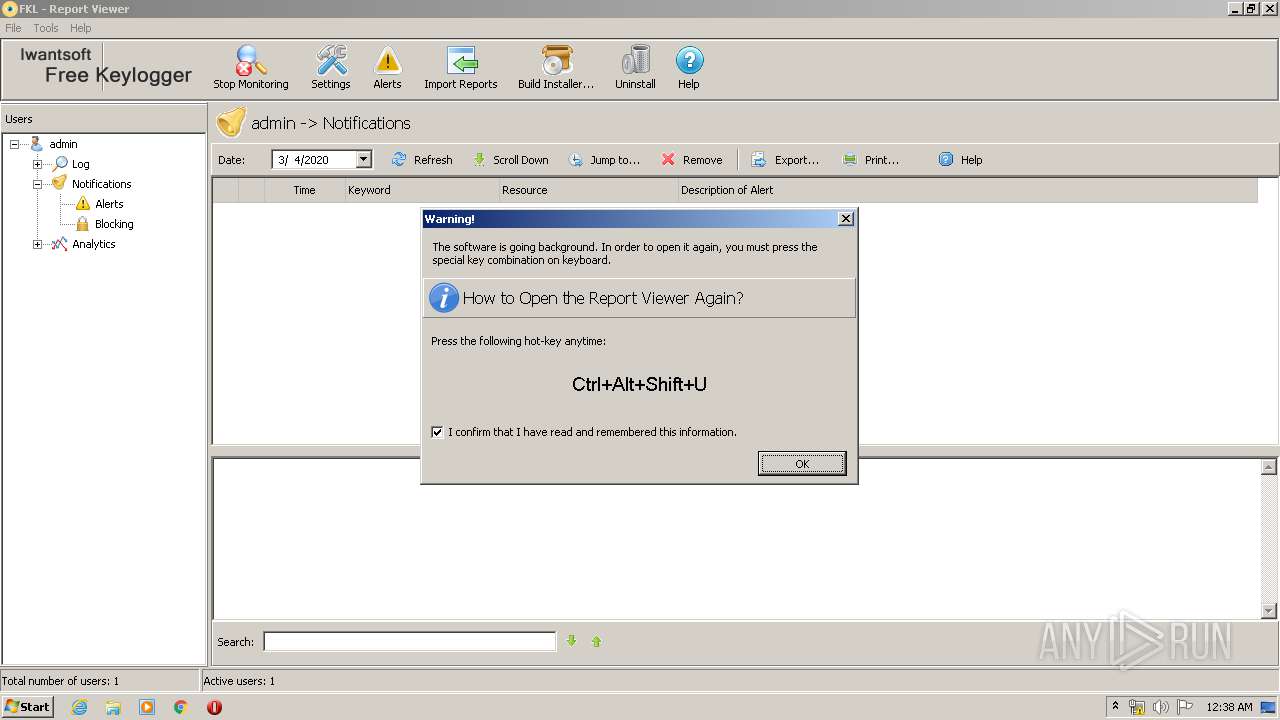The width and height of the screenshot is (1280, 720).
Task: Open Settings from the main toolbar
Action: coord(331,67)
